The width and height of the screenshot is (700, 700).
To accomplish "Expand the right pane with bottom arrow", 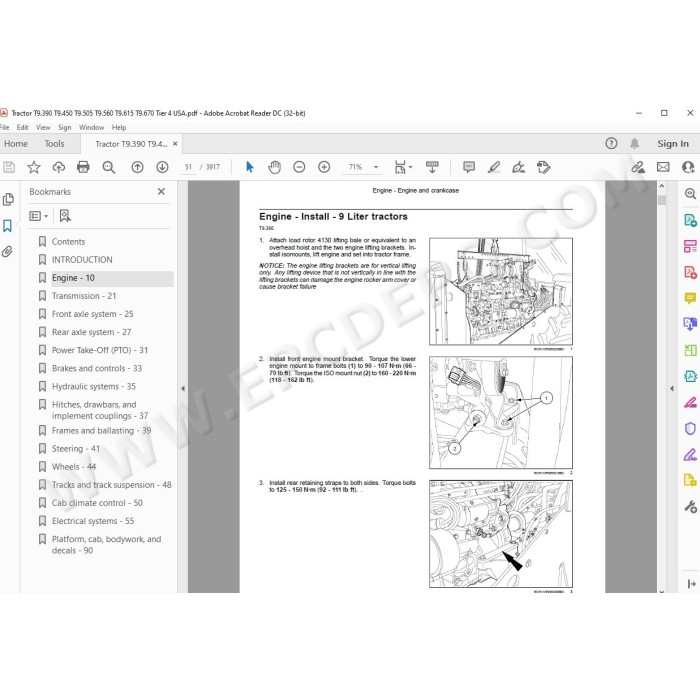I will pos(692,583).
